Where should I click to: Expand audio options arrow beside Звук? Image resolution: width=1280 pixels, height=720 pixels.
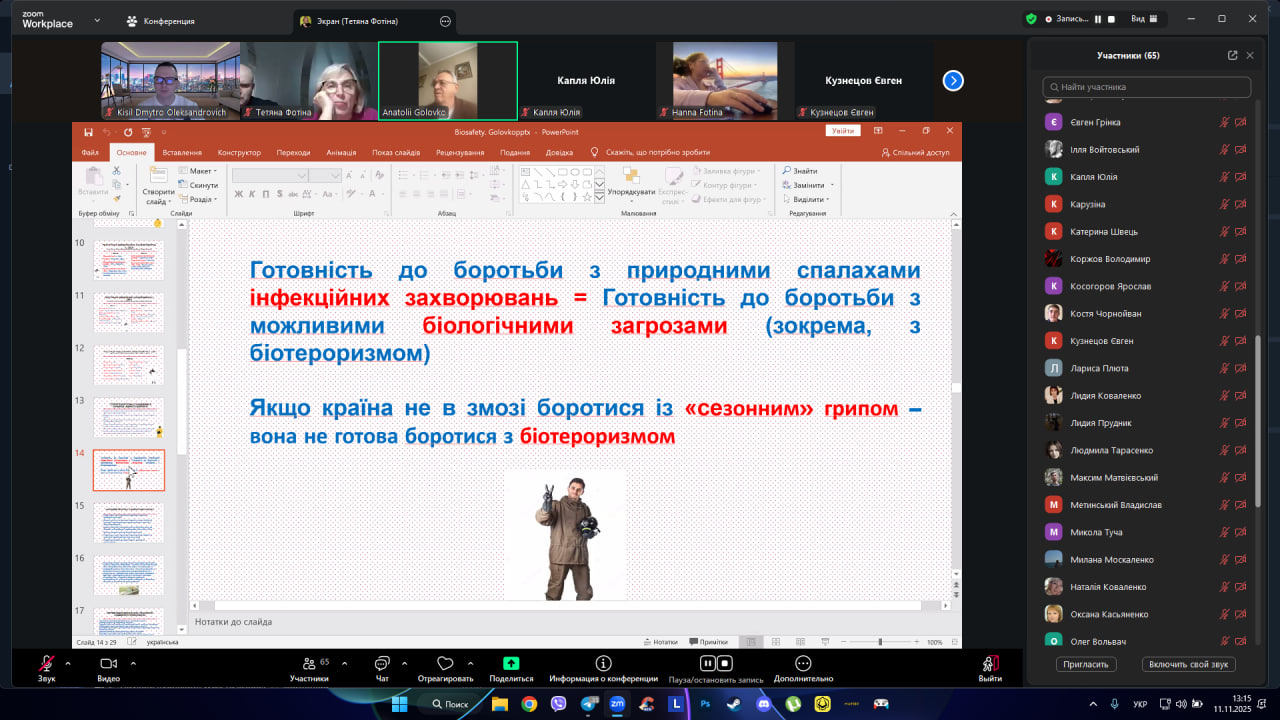pos(68,662)
